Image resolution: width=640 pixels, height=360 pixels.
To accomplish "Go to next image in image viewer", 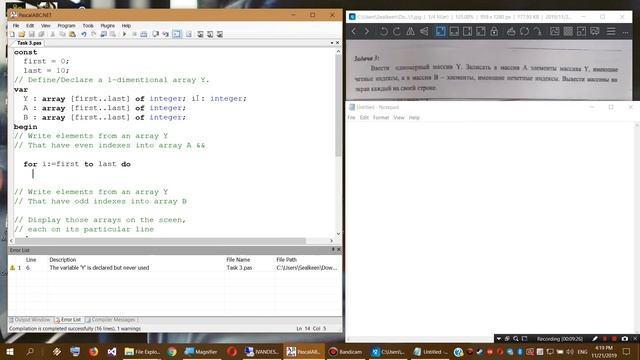I will [367, 31].
